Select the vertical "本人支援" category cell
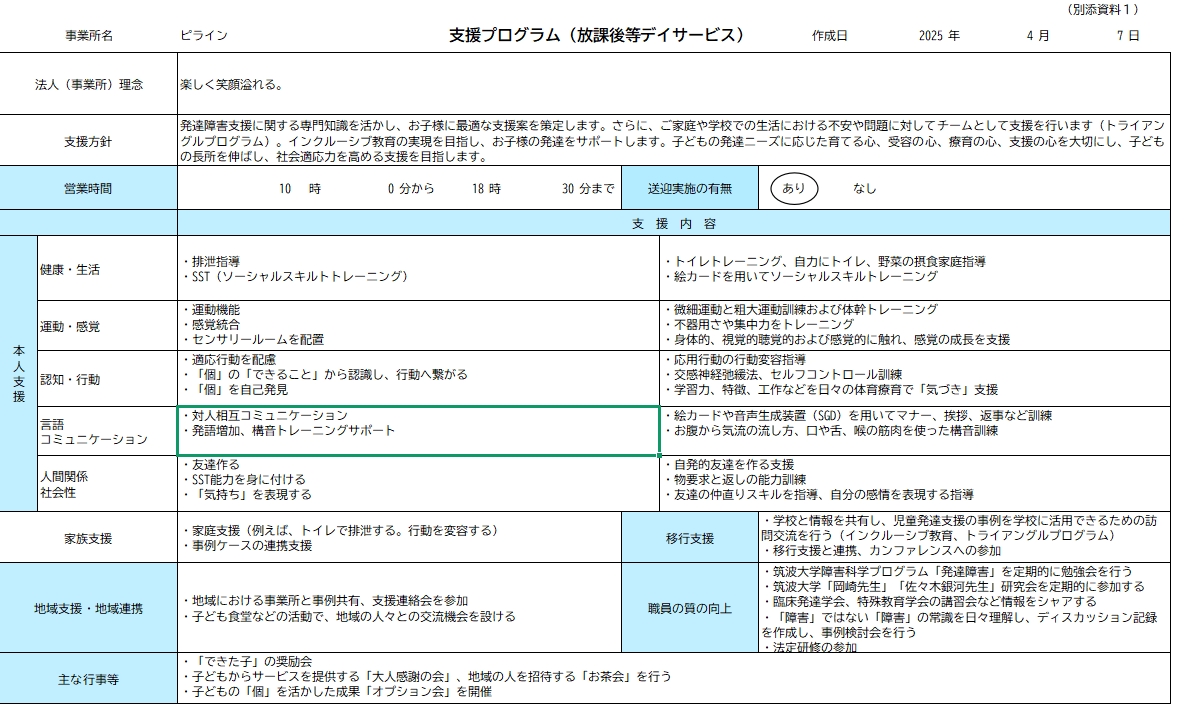This screenshot has width=1185, height=722. tap(18, 374)
